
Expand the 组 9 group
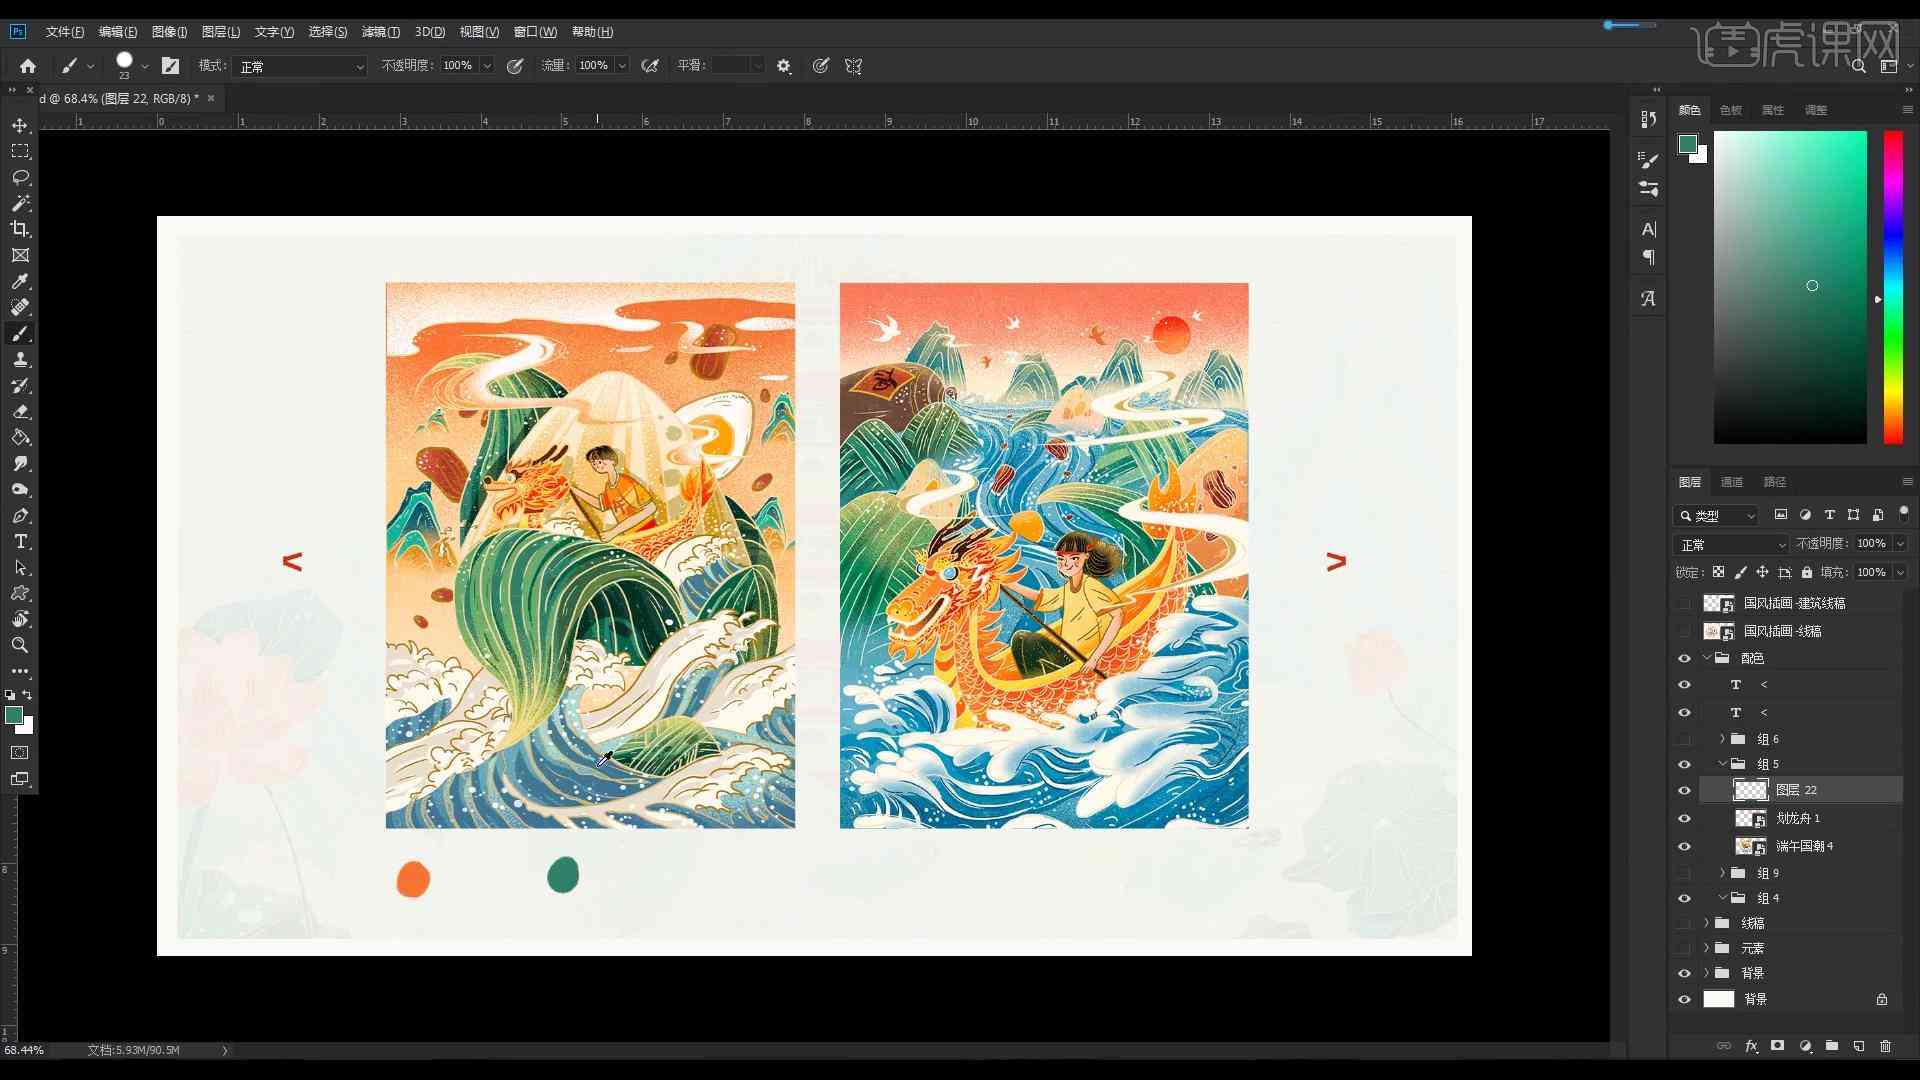pos(1722,873)
